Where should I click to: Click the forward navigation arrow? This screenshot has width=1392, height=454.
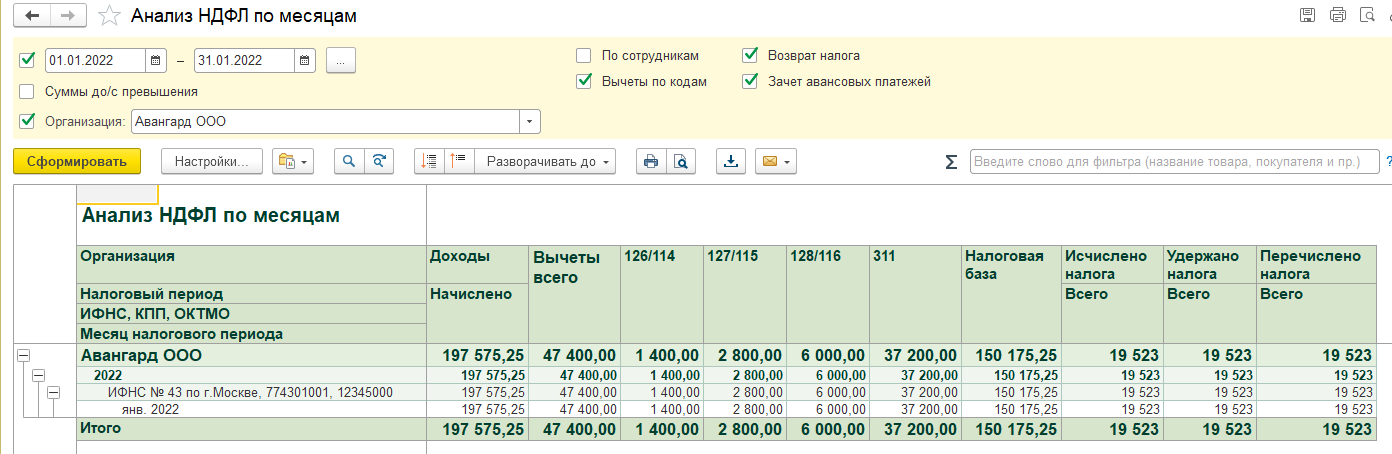(67, 16)
